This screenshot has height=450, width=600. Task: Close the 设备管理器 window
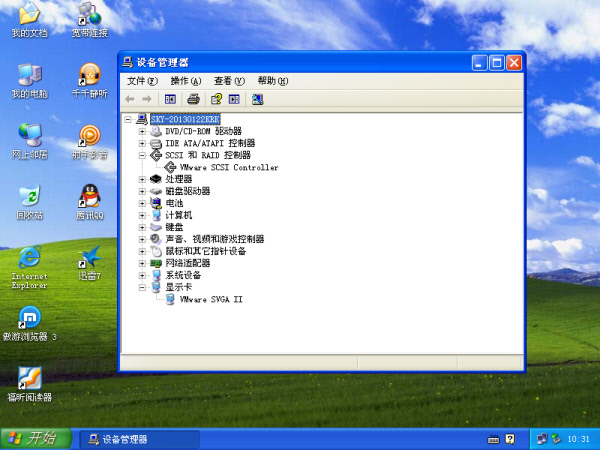pos(514,63)
